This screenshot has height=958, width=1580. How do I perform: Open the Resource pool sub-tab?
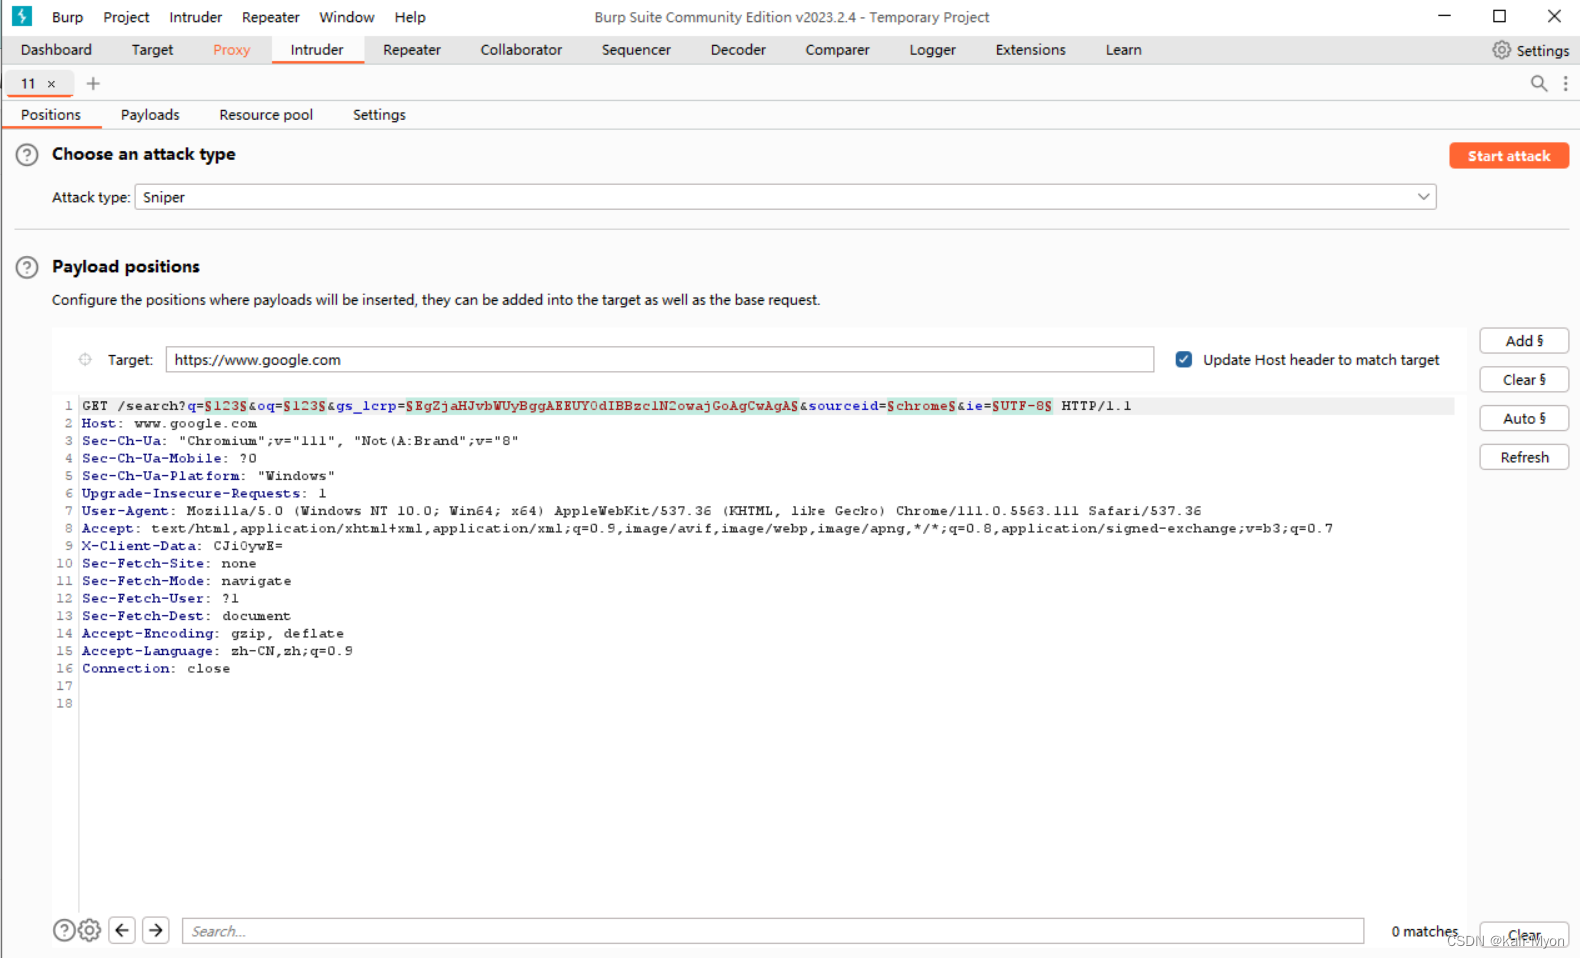[266, 115]
